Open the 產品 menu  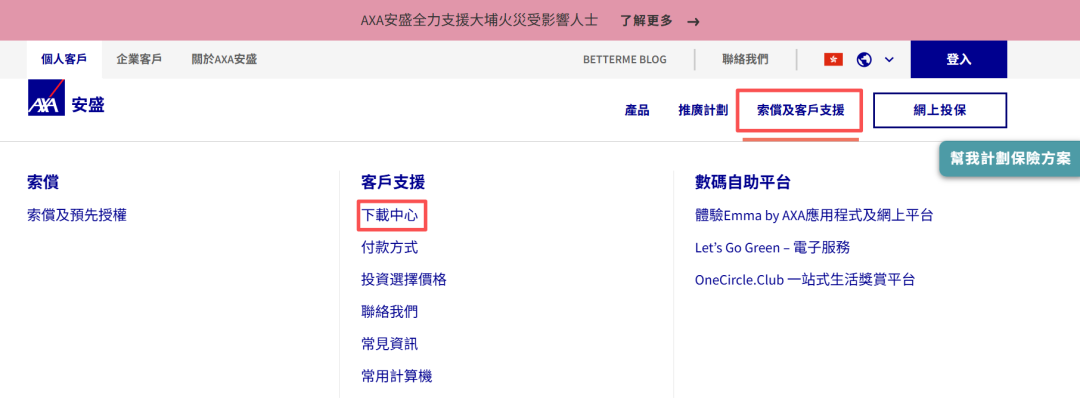pyautogui.click(x=637, y=110)
